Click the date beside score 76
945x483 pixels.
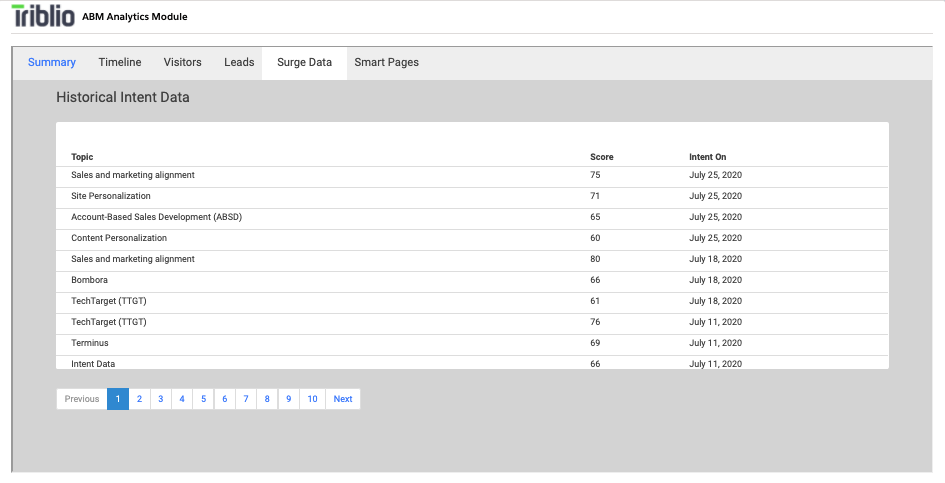tap(715, 322)
